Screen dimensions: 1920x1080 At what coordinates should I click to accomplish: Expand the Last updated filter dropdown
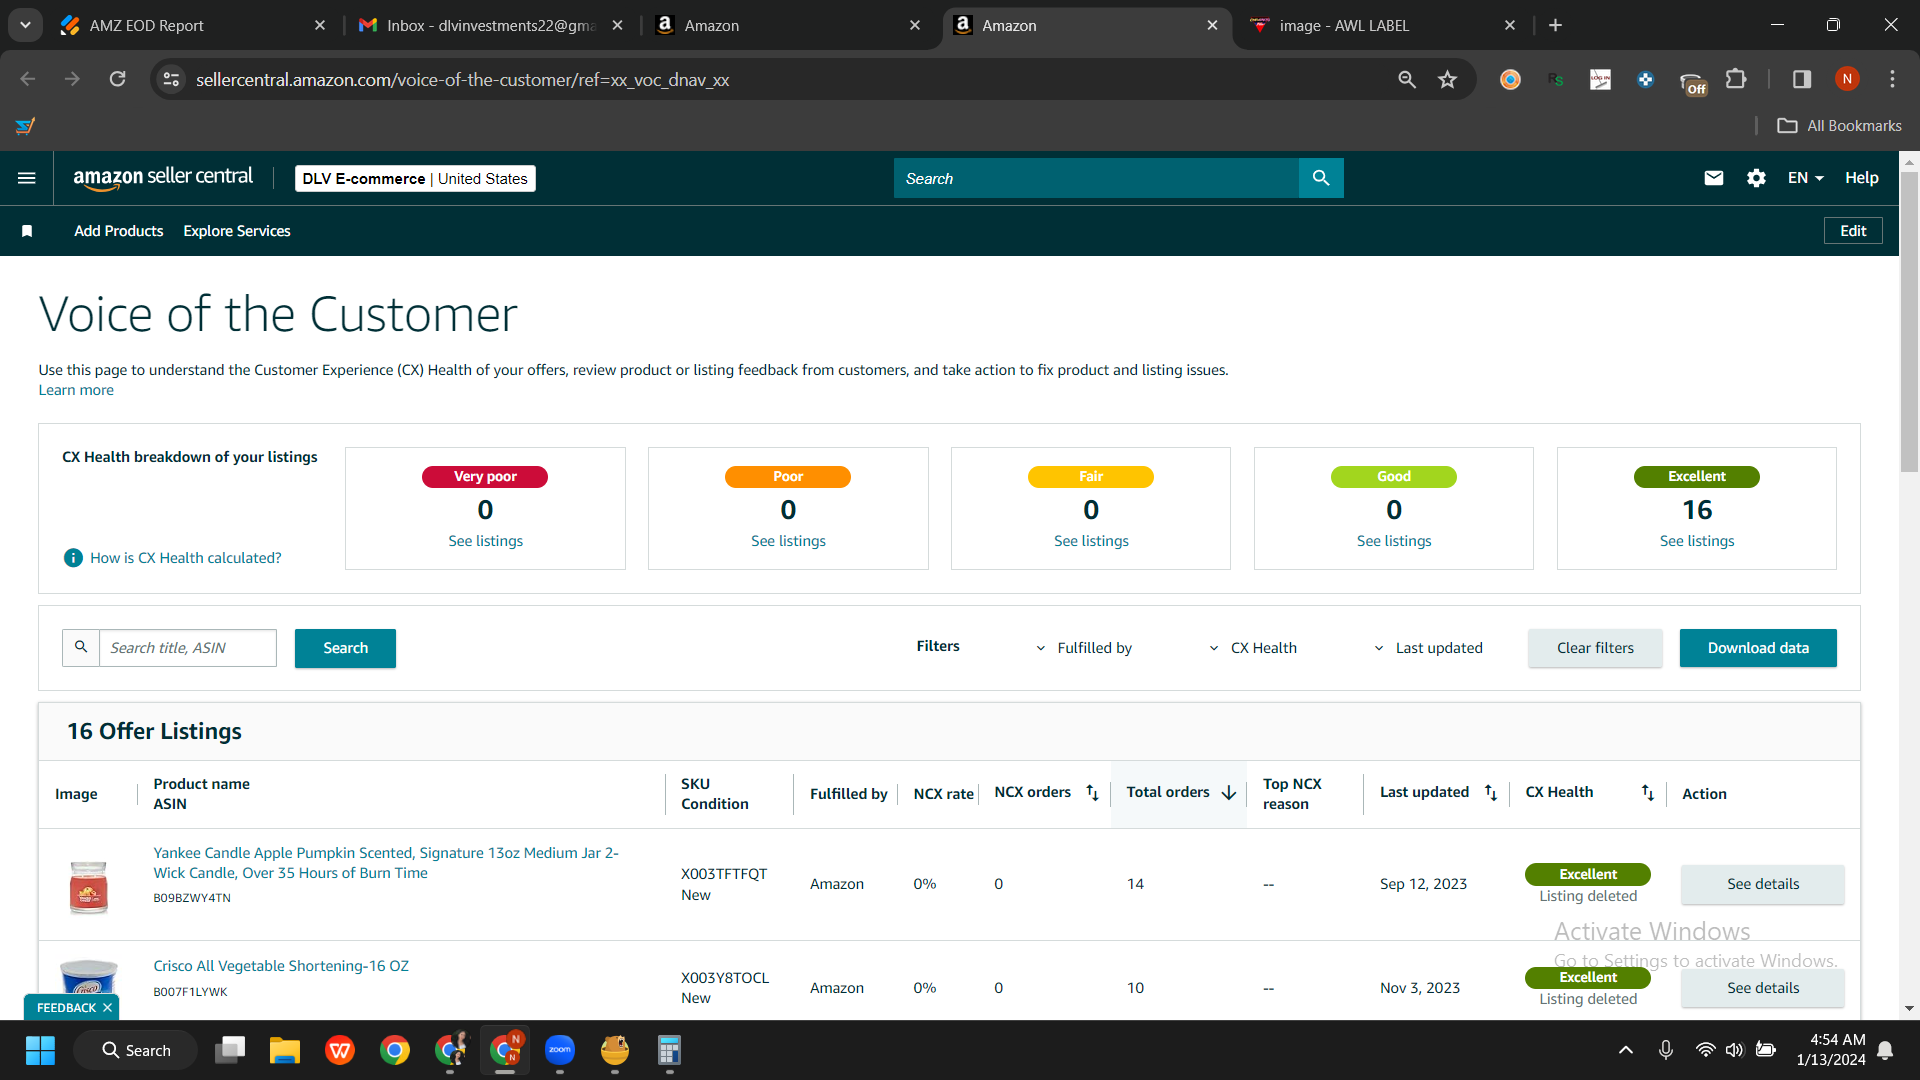point(1428,648)
